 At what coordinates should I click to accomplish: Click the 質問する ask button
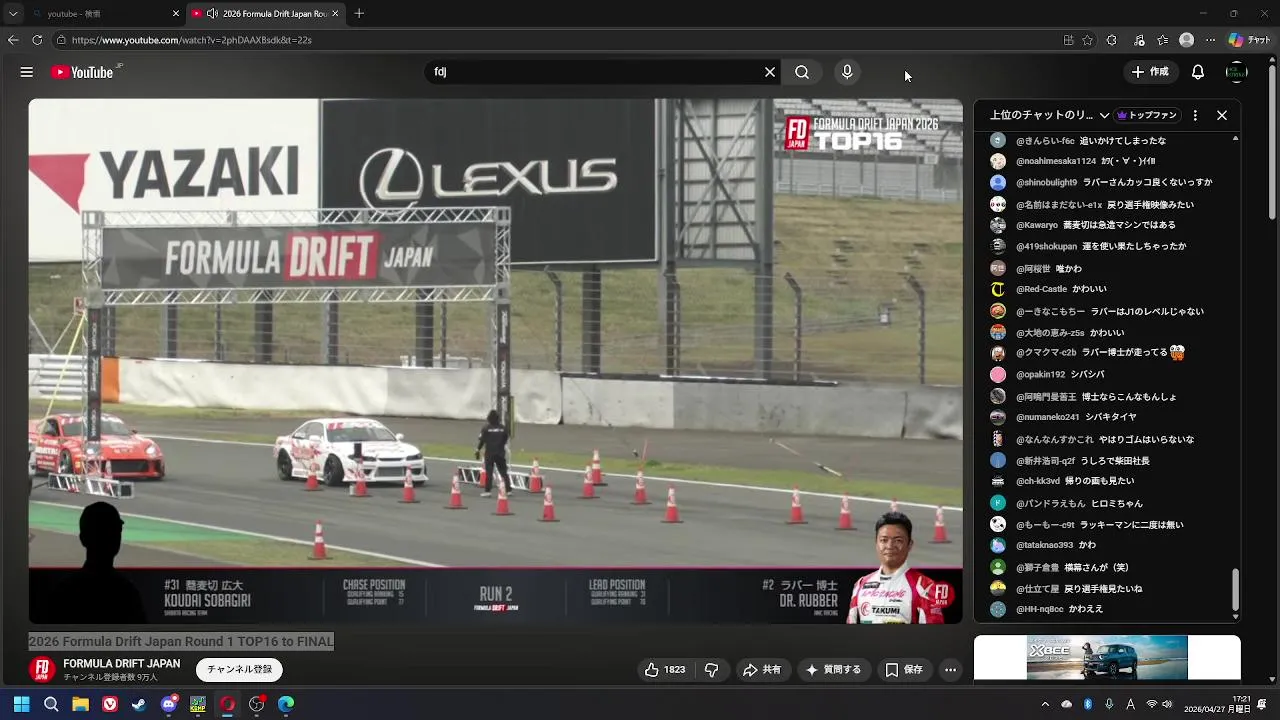click(x=833, y=670)
